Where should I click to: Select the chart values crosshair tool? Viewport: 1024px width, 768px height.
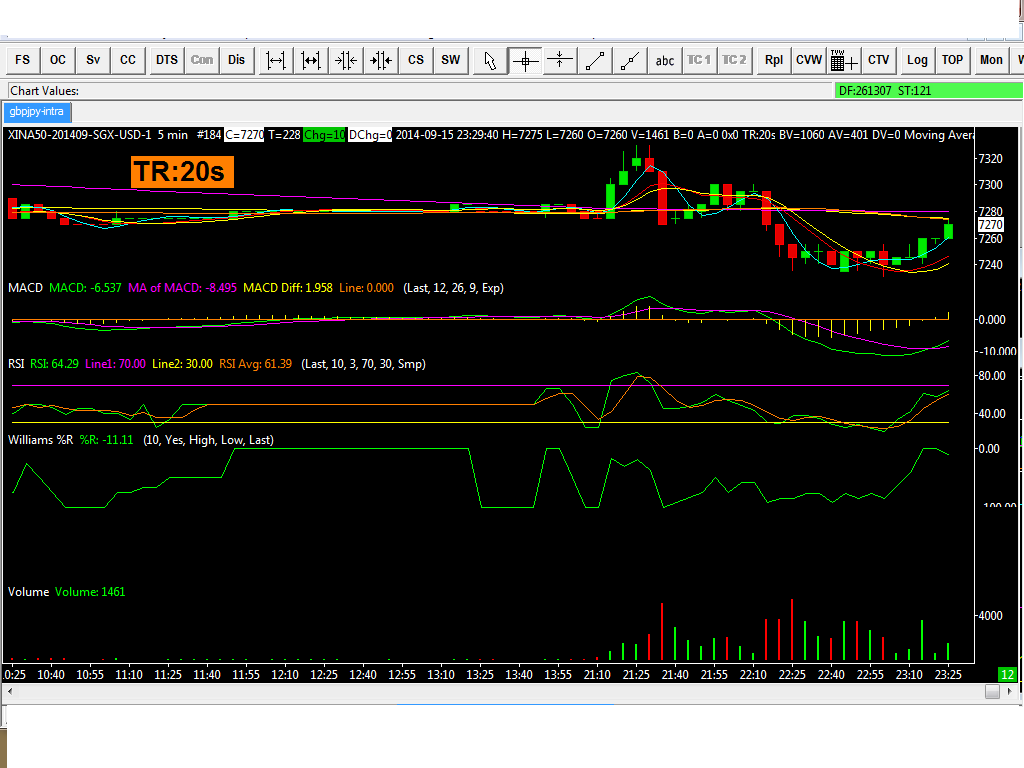pos(525,60)
